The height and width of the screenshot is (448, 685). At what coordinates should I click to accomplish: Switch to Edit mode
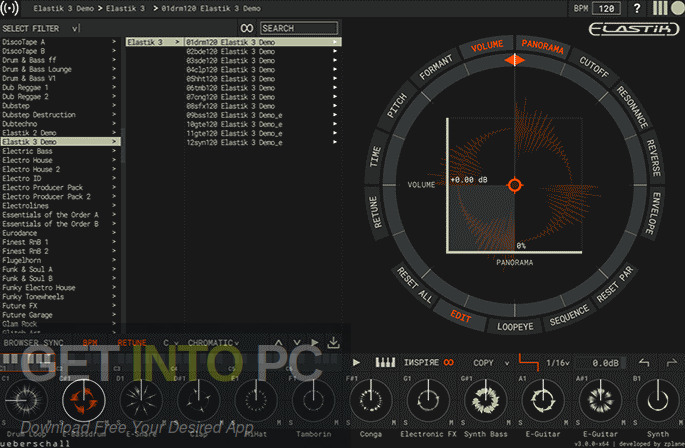tap(461, 316)
